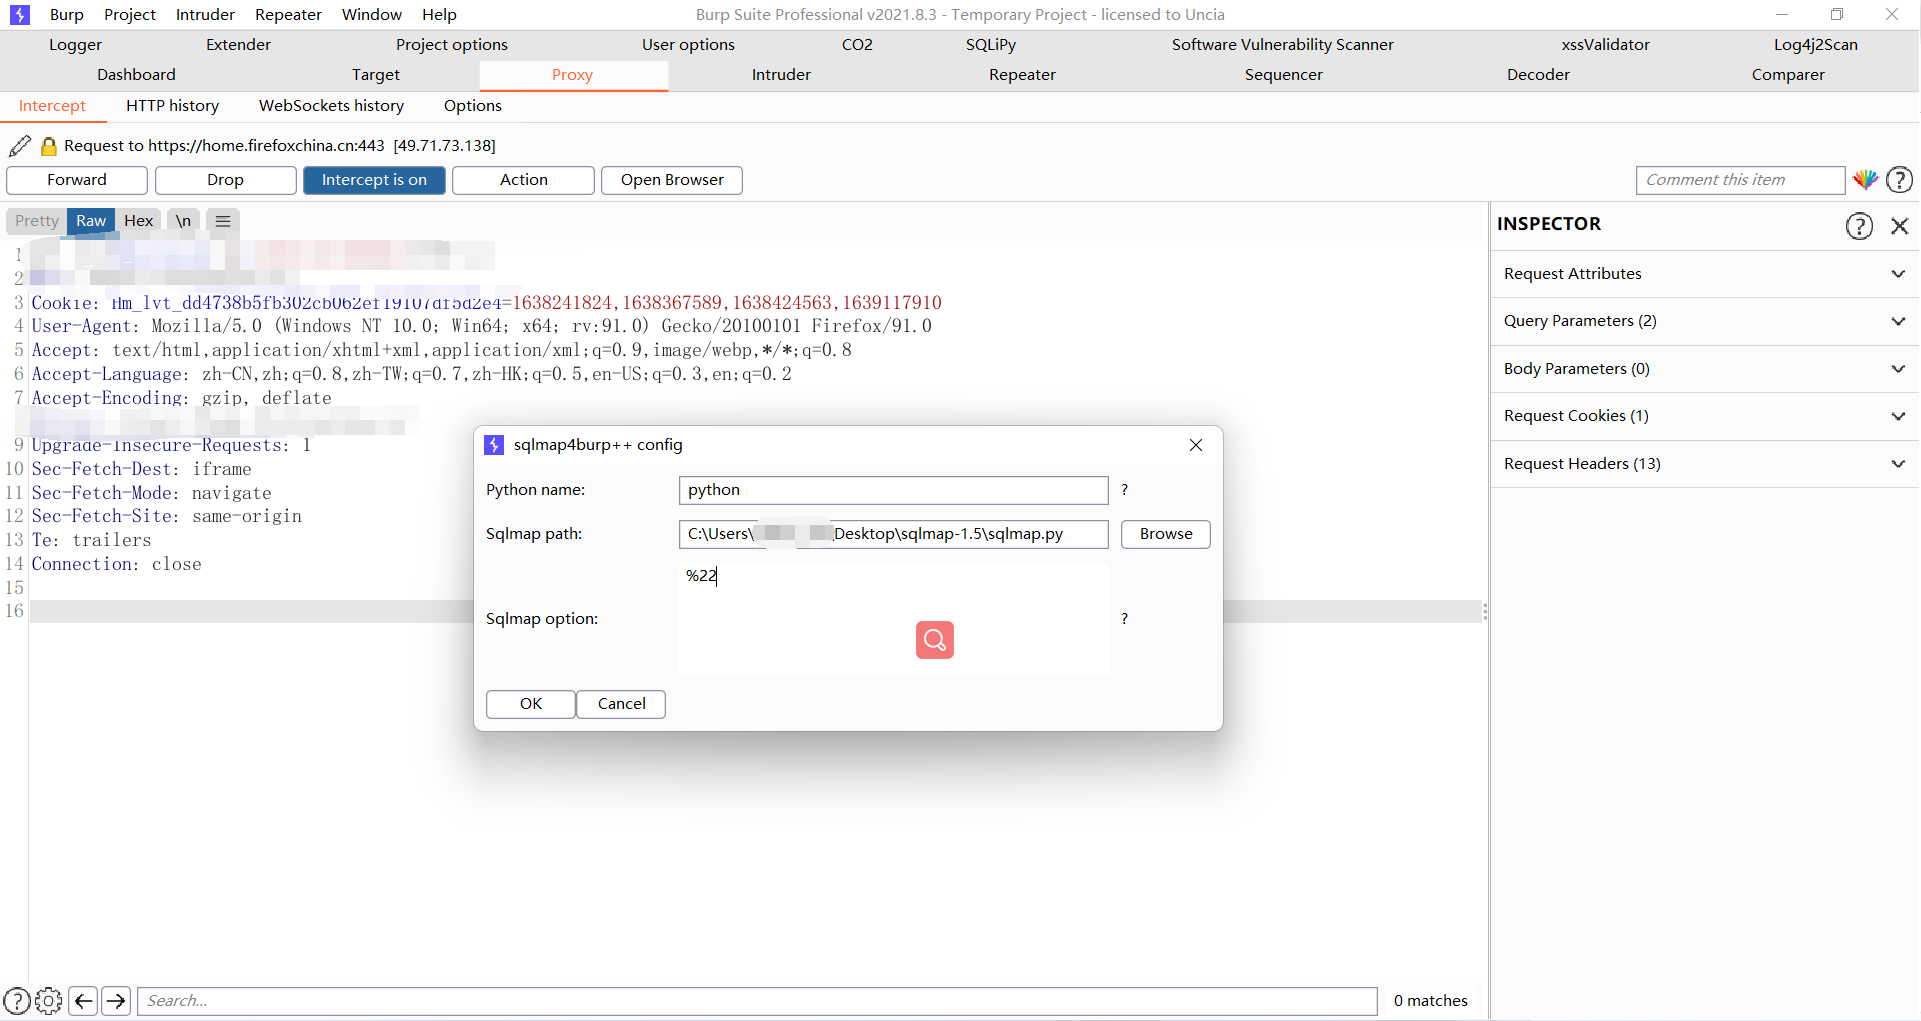The height and width of the screenshot is (1021, 1921).
Task: Click the red search icon in Sqlmap option box
Action: pyautogui.click(x=935, y=640)
